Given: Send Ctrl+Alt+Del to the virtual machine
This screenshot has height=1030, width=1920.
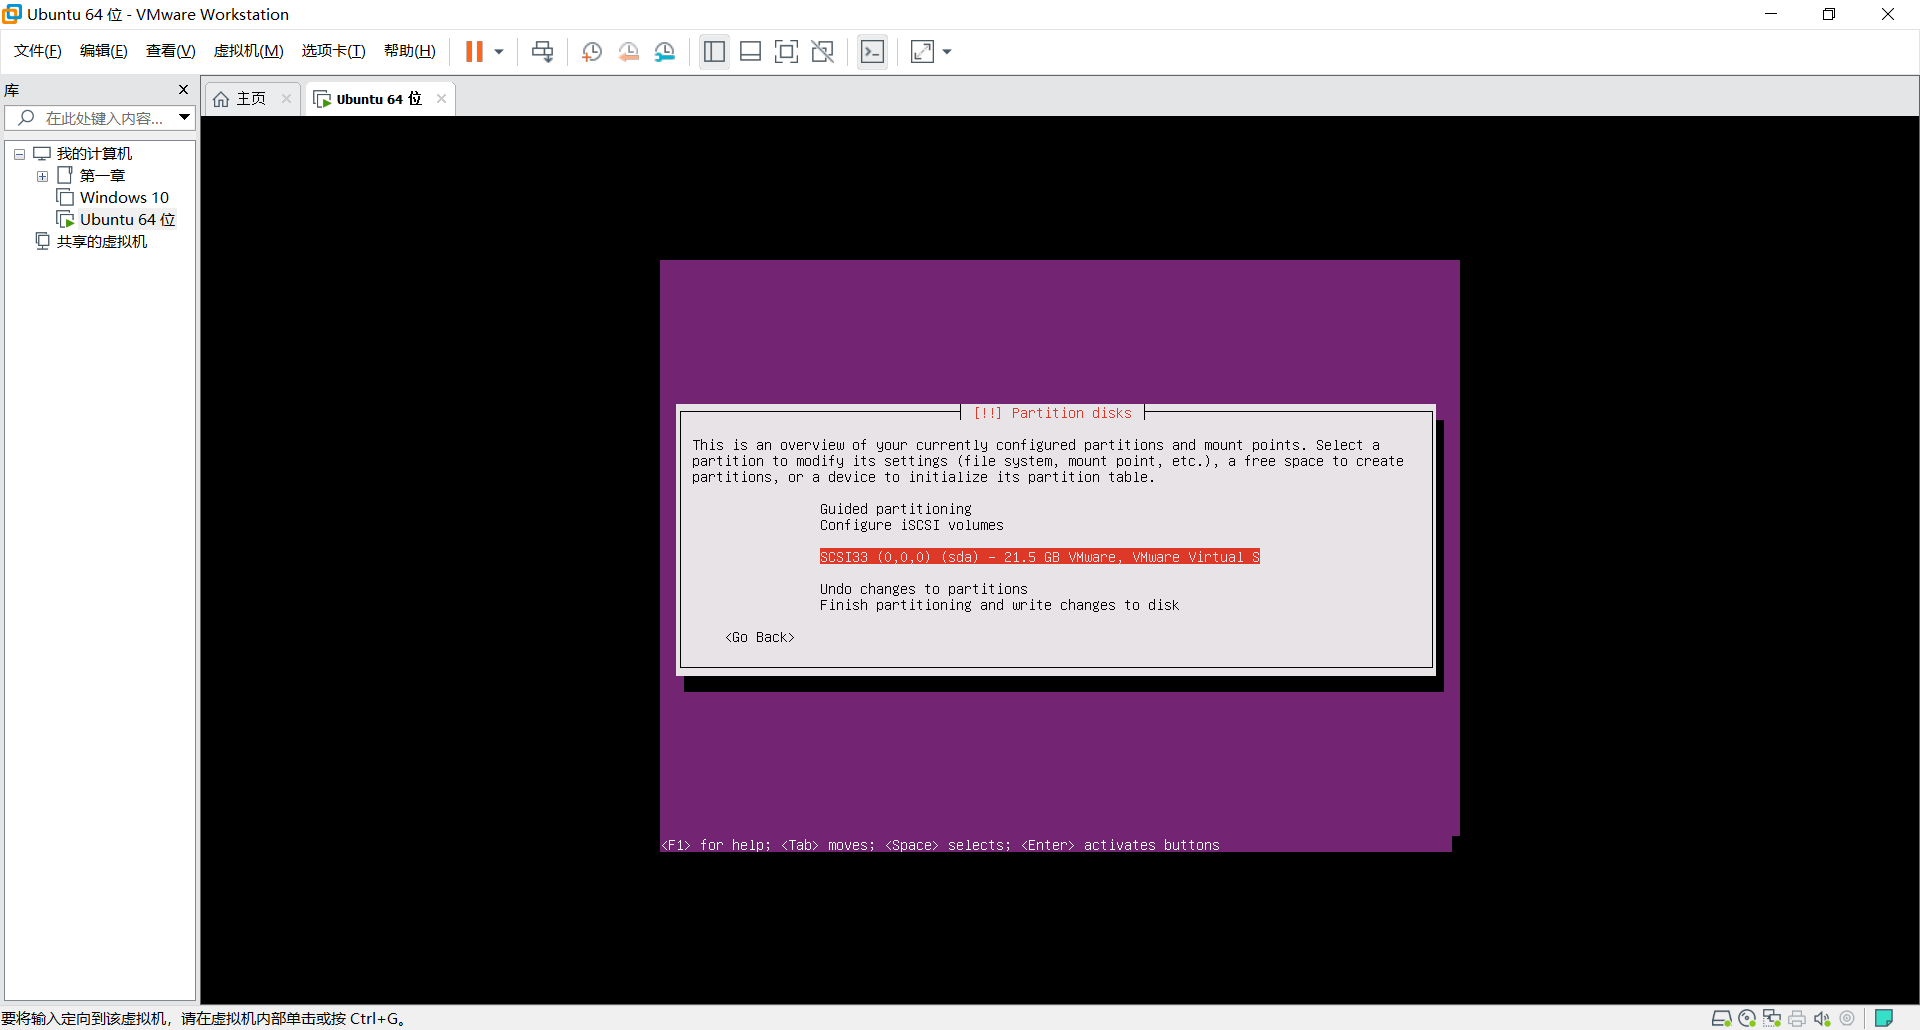Looking at the screenshot, I should (542, 52).
